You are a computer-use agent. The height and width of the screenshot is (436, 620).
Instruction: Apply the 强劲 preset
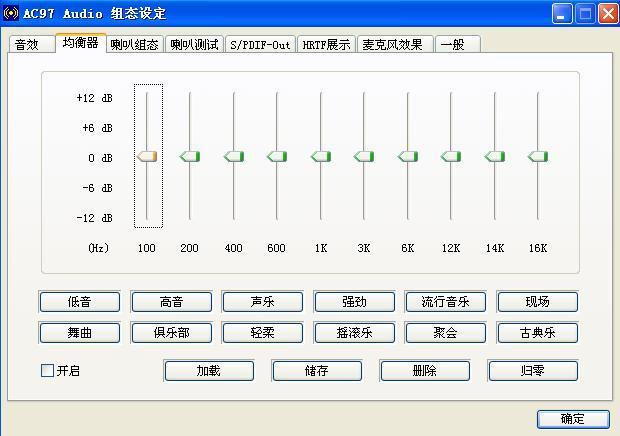click(354, 302)
